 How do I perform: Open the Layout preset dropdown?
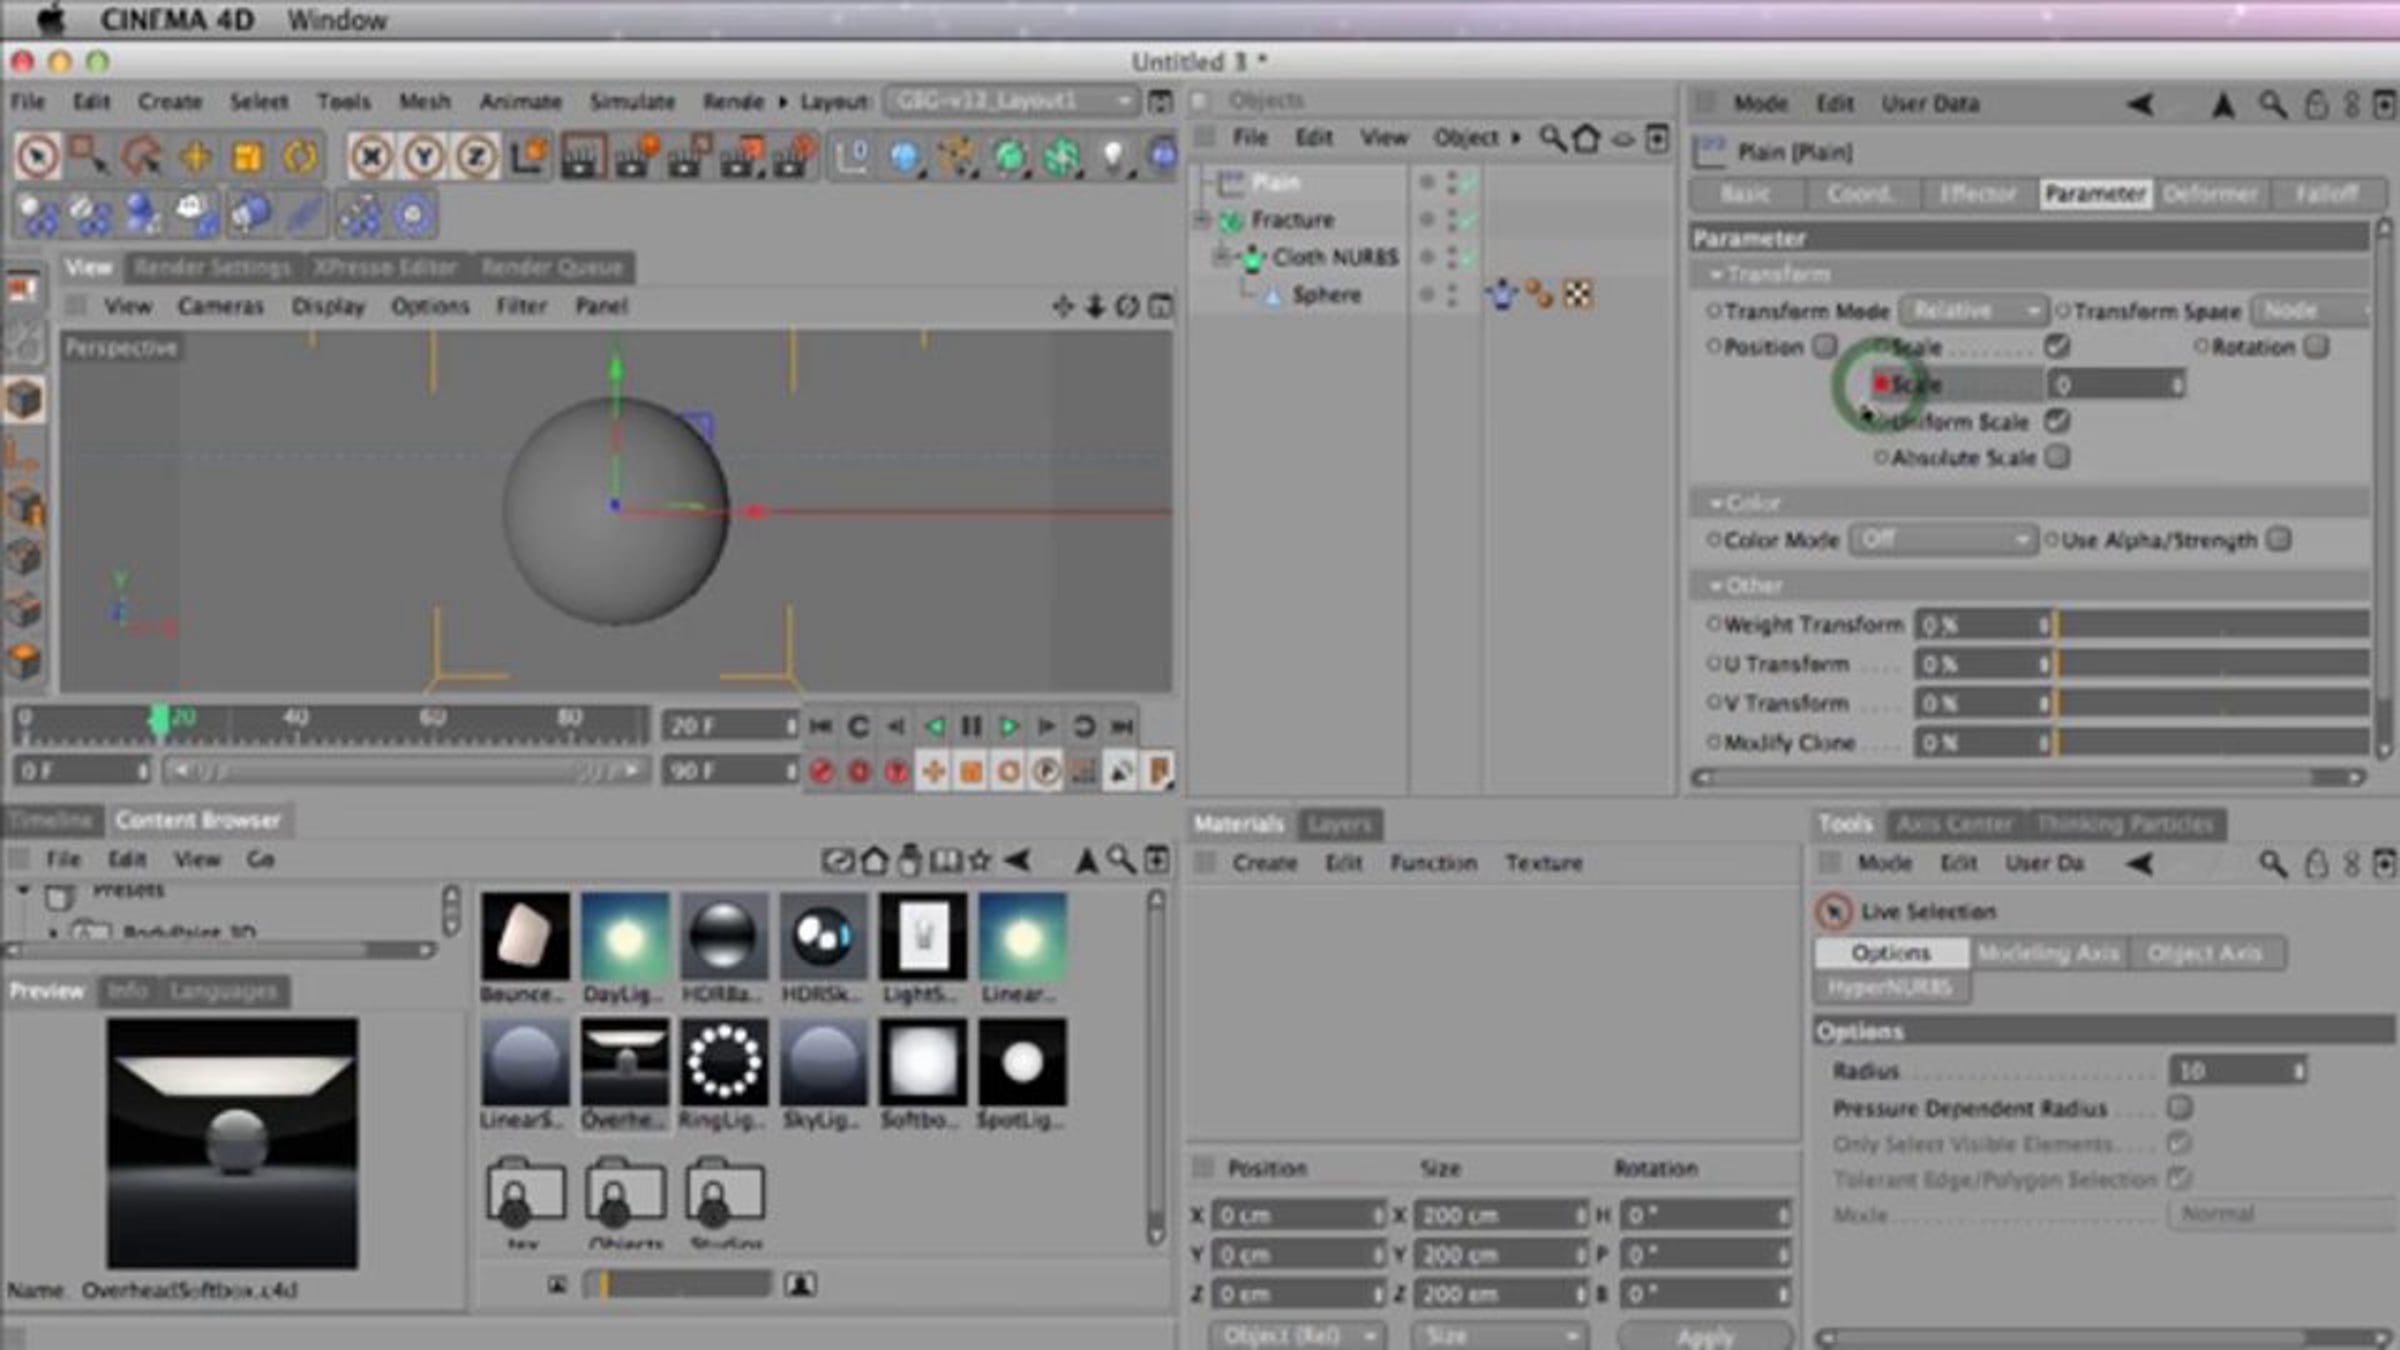[1010, 101]
